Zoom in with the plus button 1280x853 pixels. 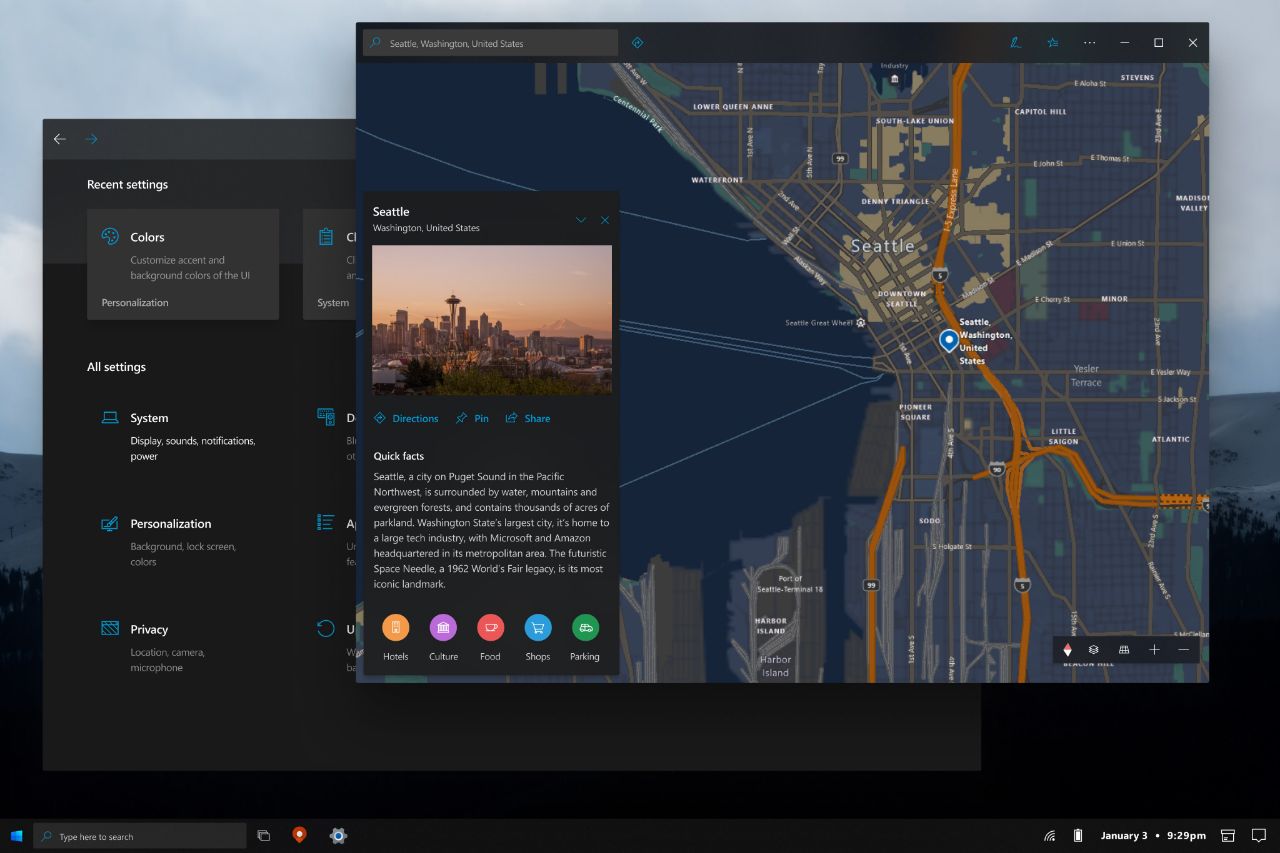coord(1154,649)
